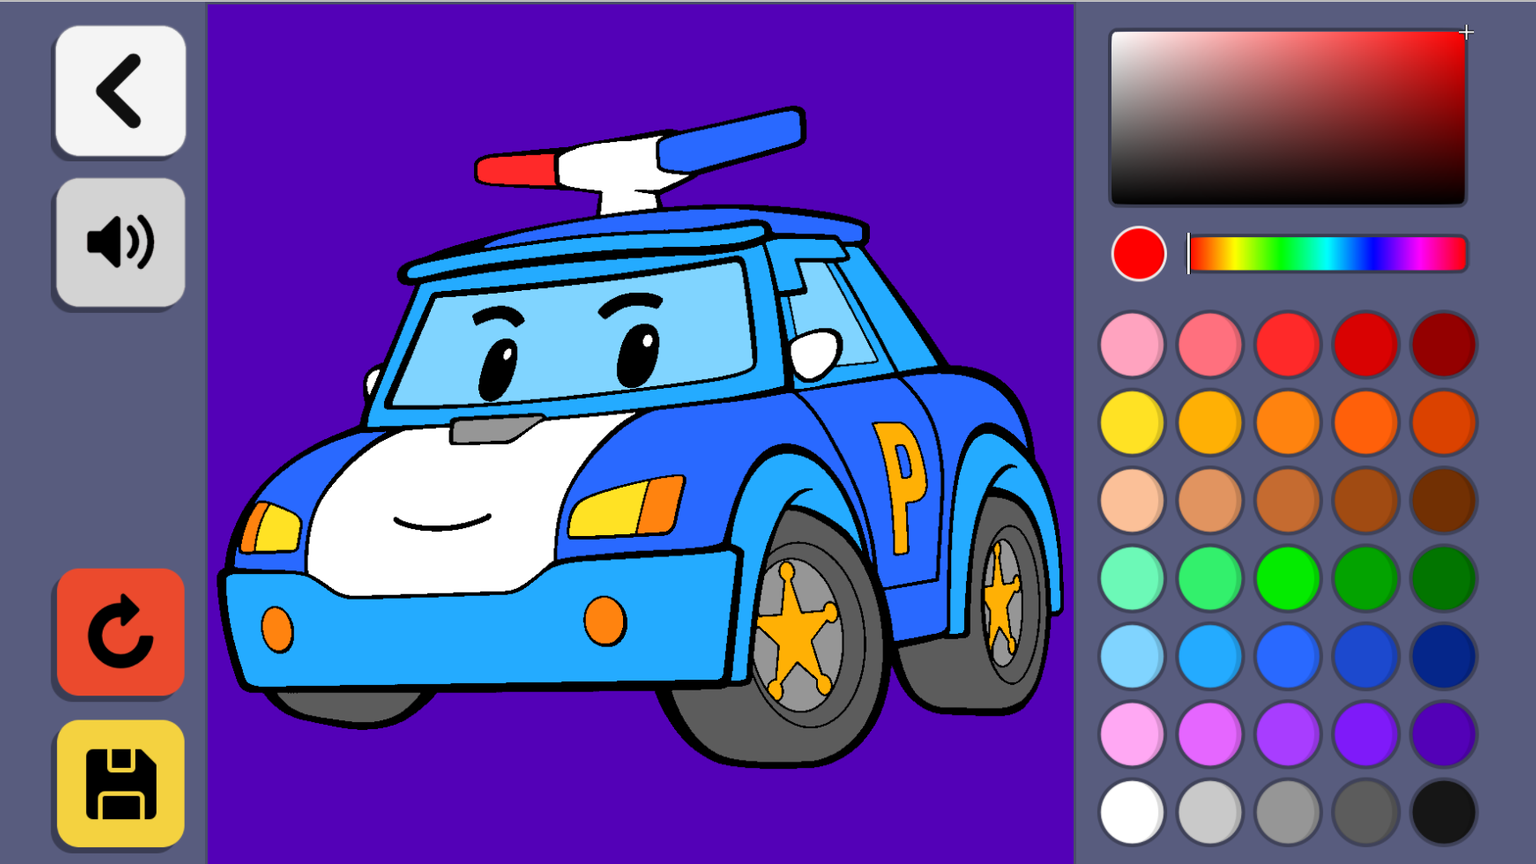Select the dark brown swatch
Screen dimensions: 1536x864
click(1443, 500)
